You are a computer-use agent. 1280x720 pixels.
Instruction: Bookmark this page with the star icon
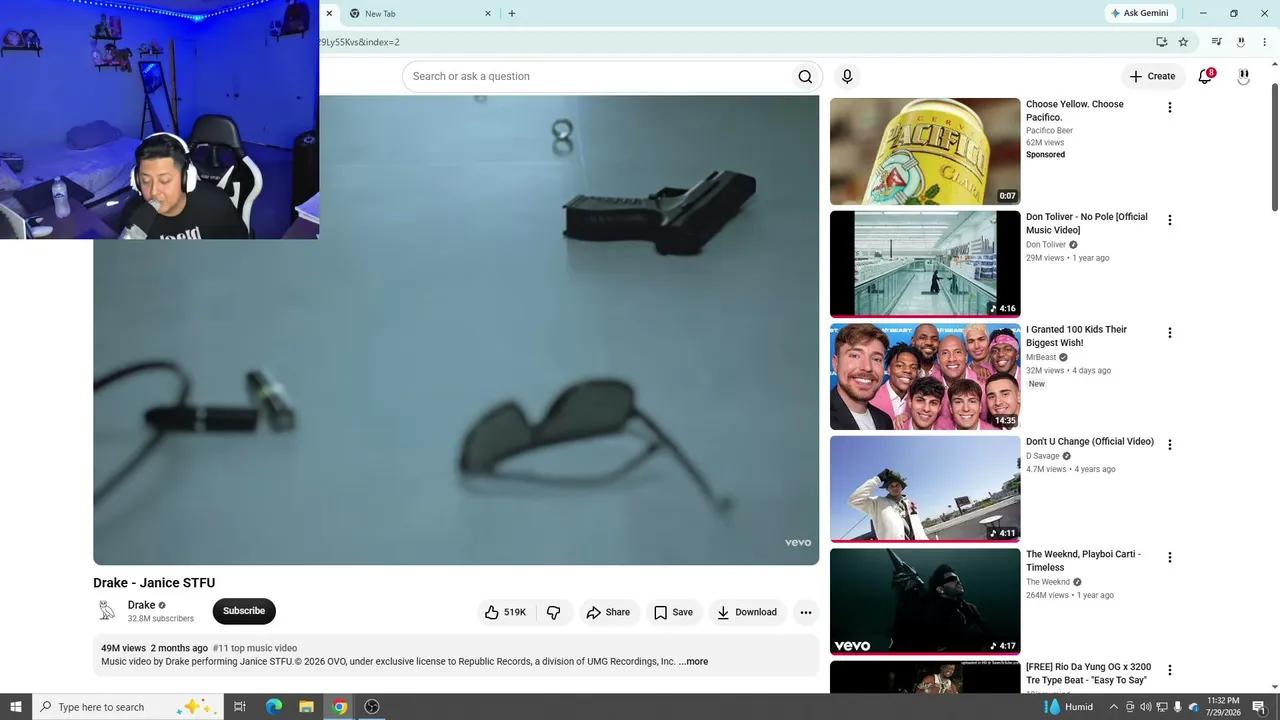pos(1183,42)
